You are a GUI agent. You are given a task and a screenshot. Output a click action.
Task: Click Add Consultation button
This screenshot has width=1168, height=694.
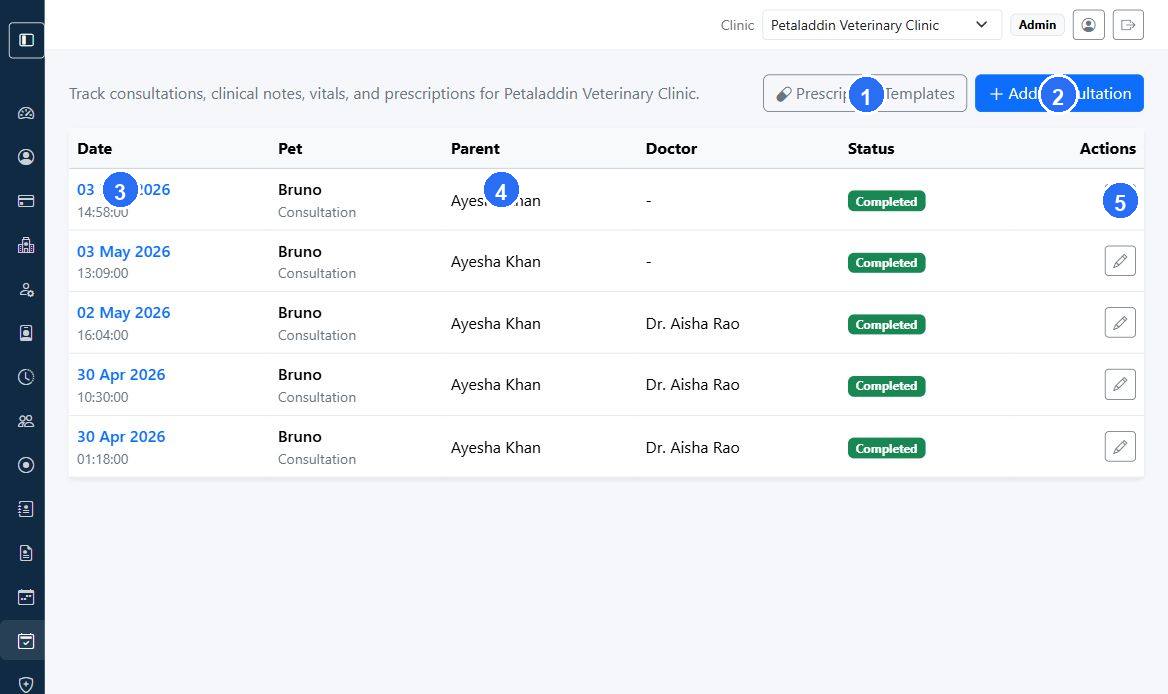(1059, 93)
